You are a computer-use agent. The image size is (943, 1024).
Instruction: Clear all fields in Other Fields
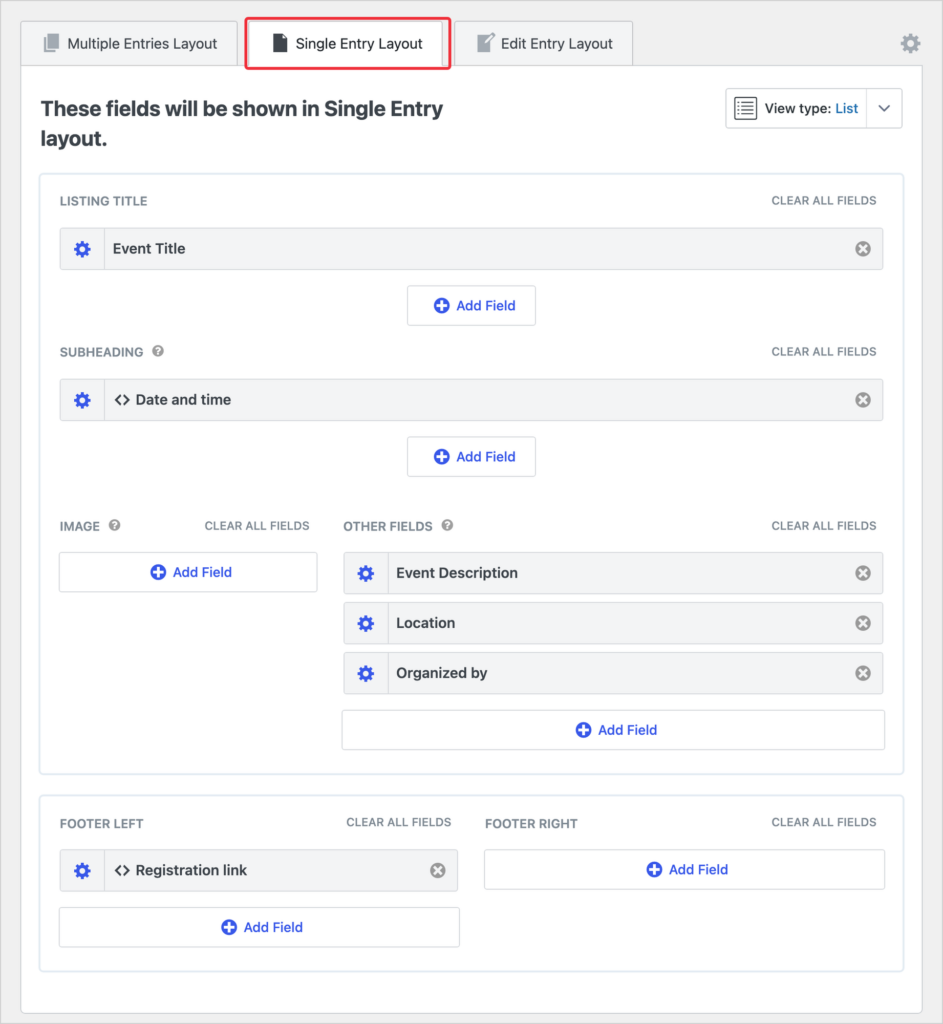[x=824, y=526]
